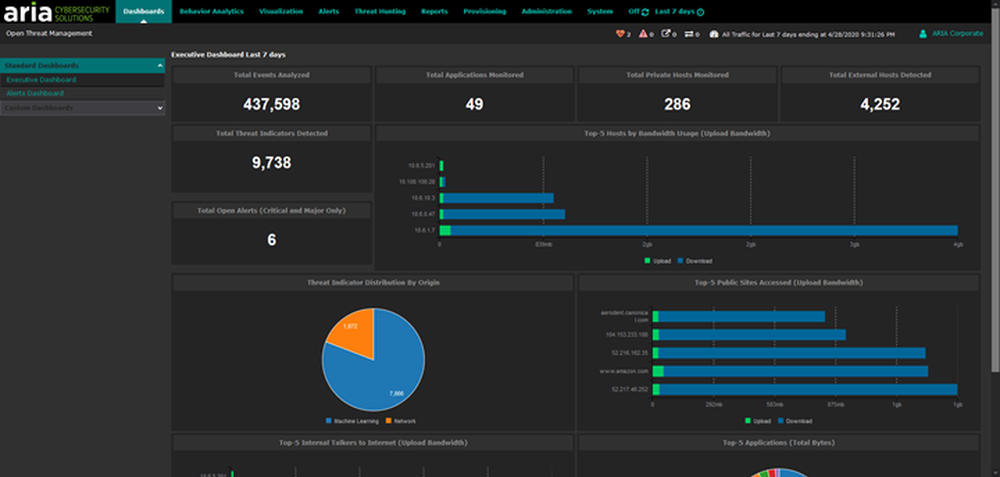
Task: Click the traffic gauge icon
Action: (714, 34)
